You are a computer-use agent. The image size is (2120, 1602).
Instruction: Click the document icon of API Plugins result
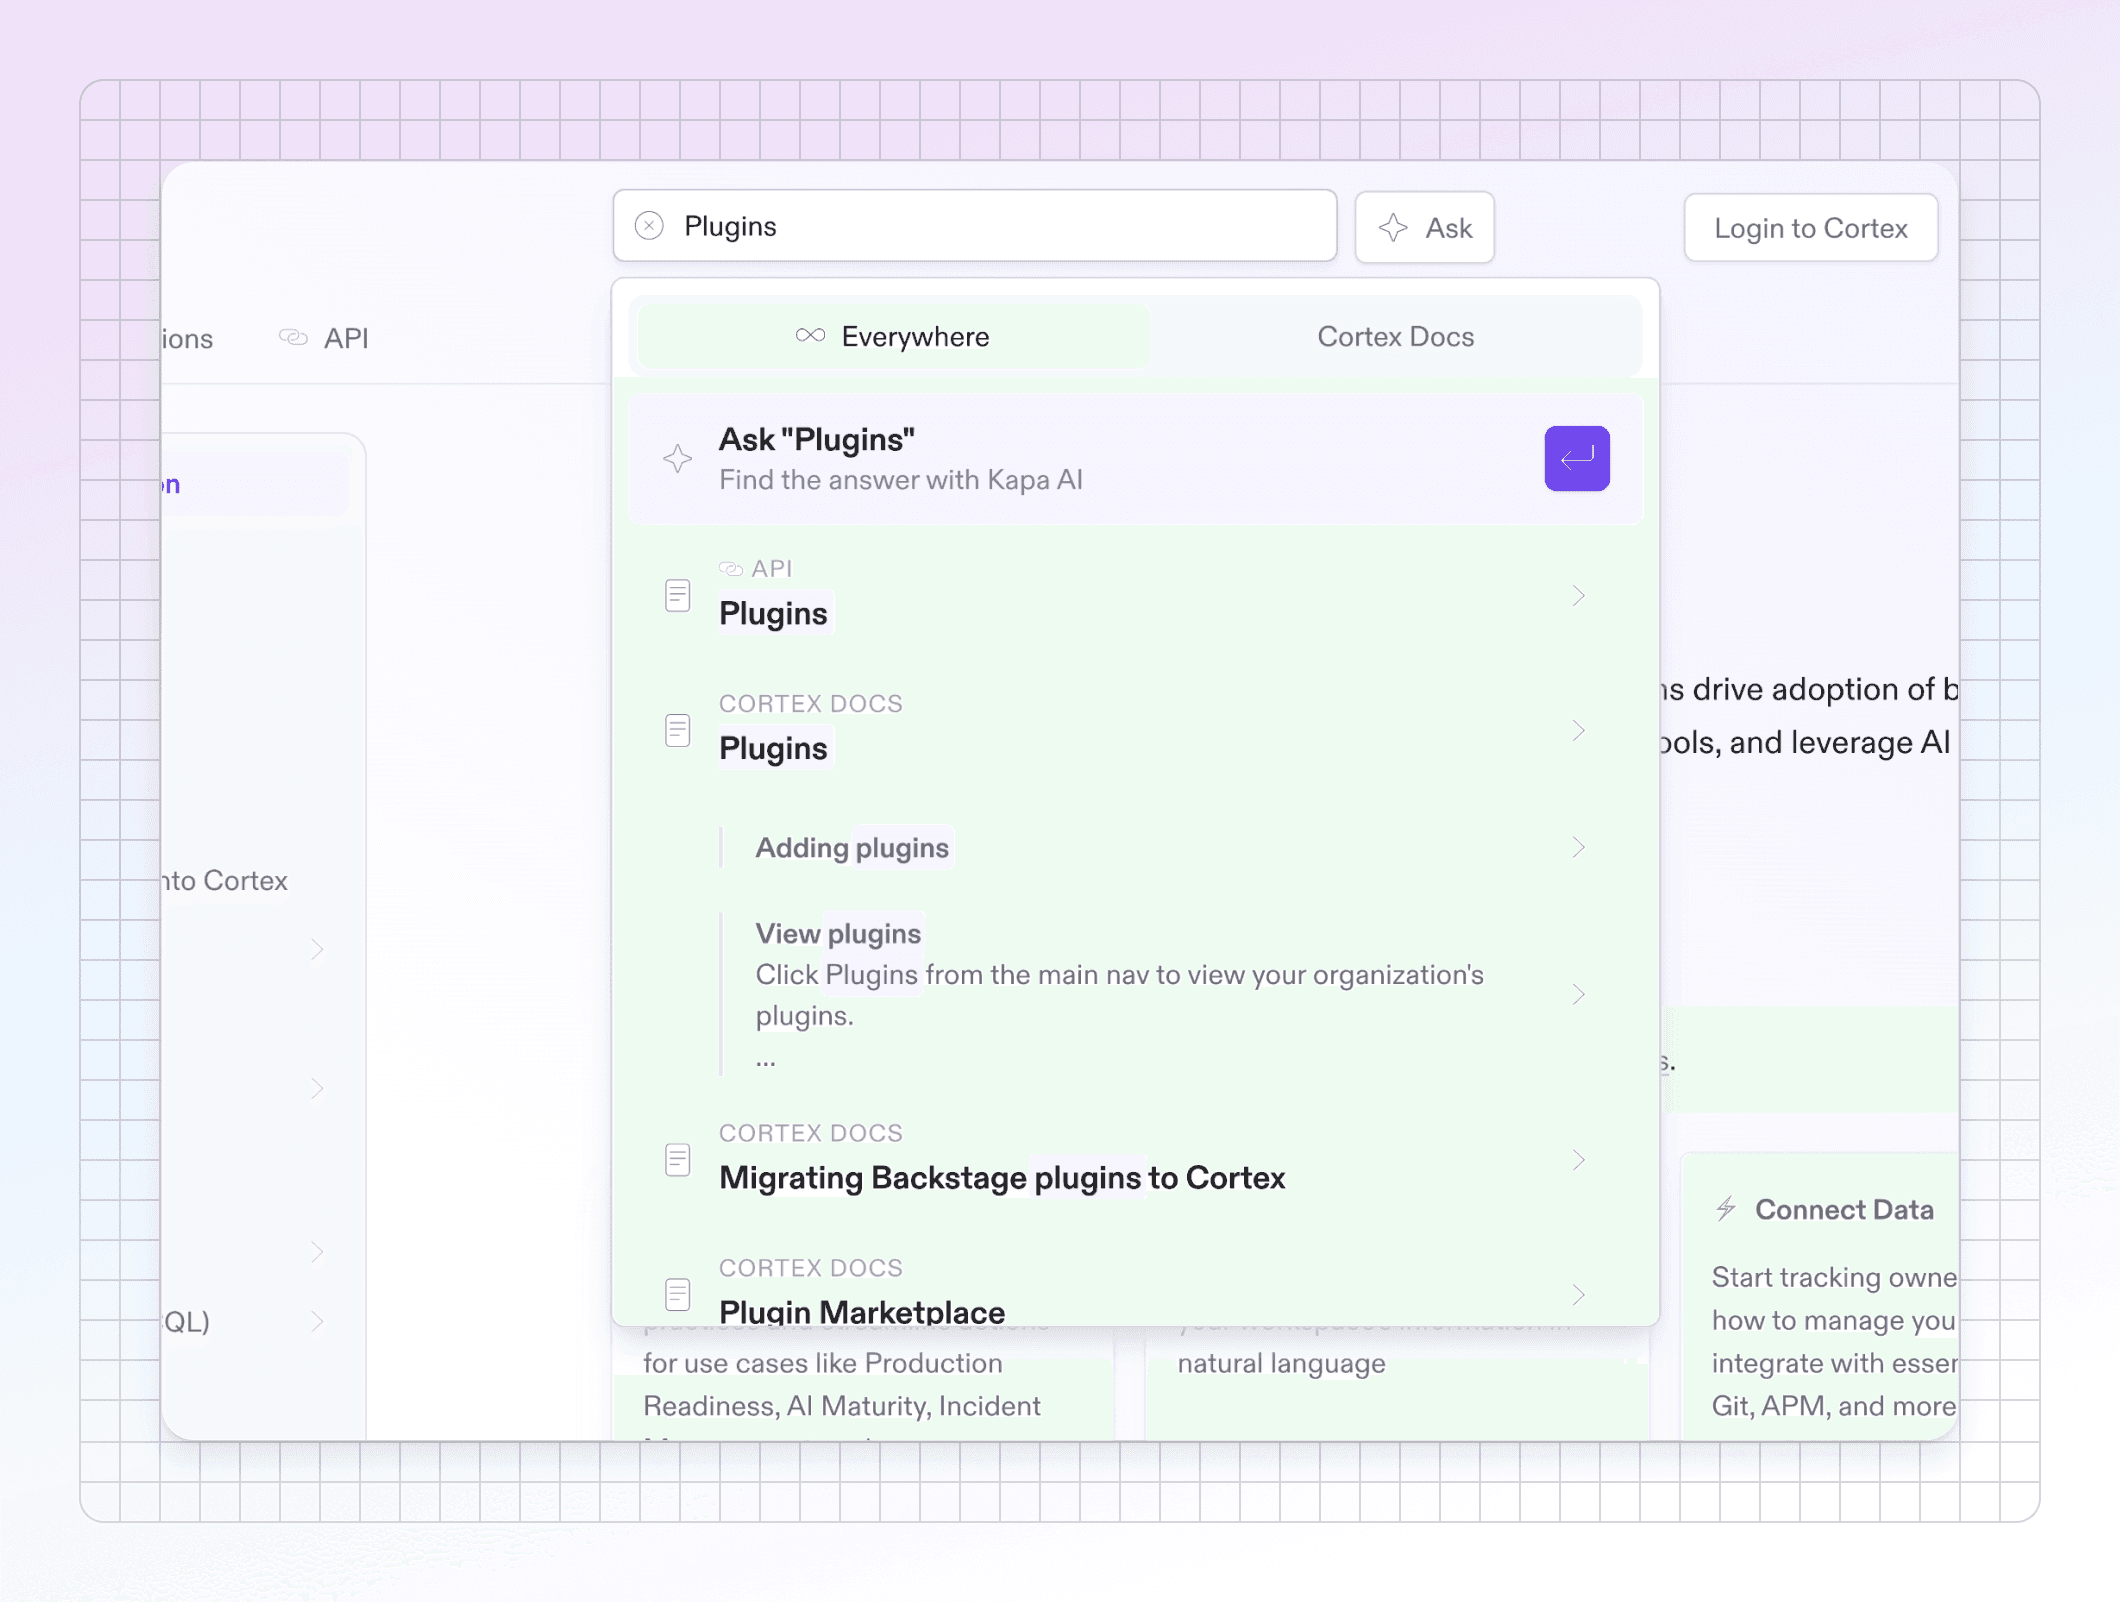click(677, 595)
